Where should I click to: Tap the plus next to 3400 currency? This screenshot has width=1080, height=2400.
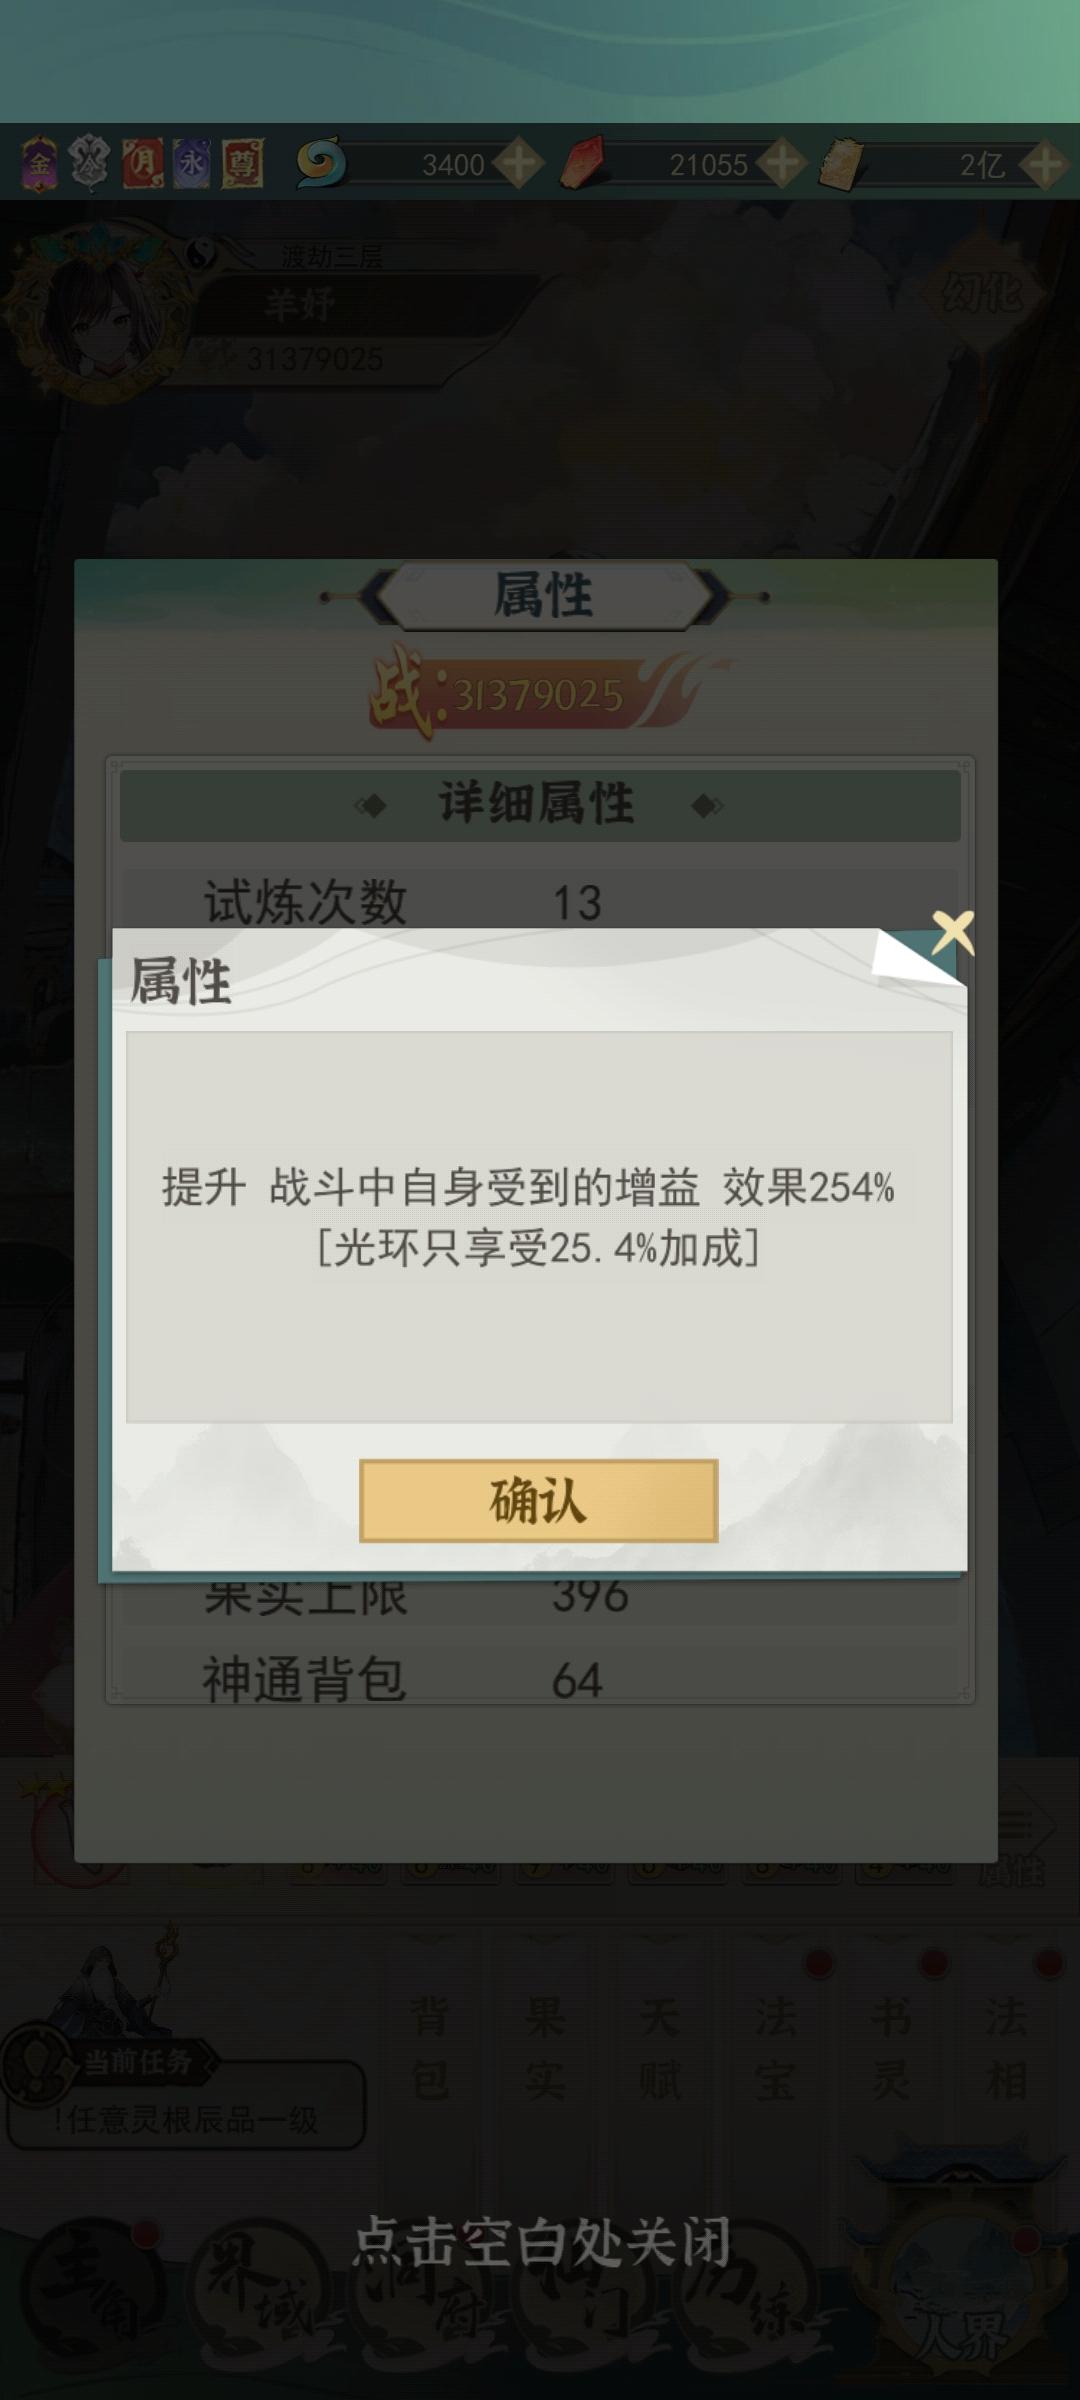(x=520, y=164)
